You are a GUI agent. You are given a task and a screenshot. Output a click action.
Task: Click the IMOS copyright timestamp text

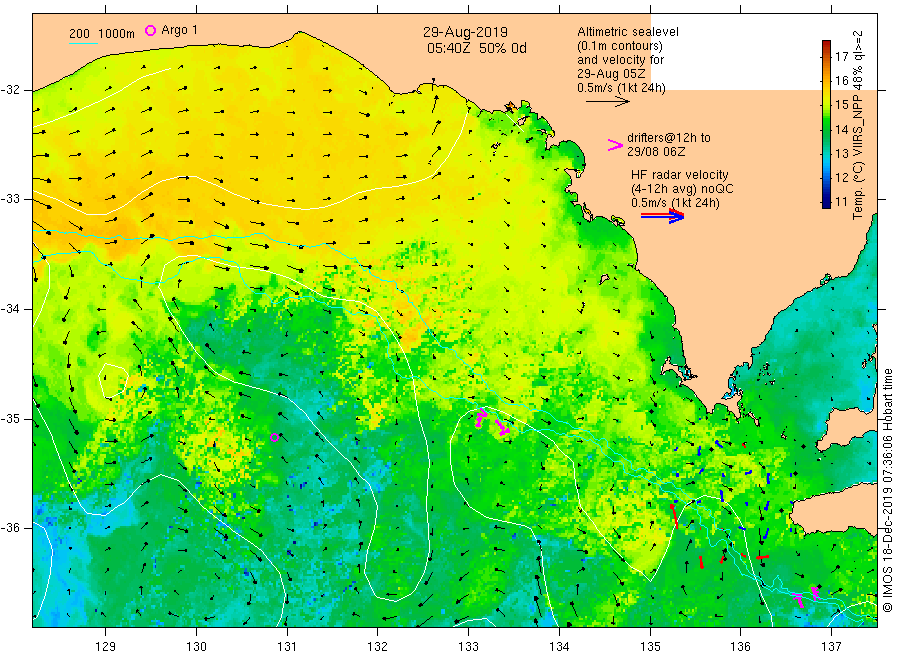pos(887,491)
